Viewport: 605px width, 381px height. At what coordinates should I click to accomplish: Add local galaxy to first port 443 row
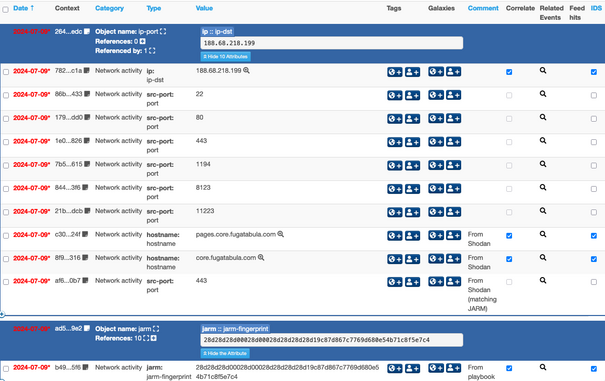(453, 142)
